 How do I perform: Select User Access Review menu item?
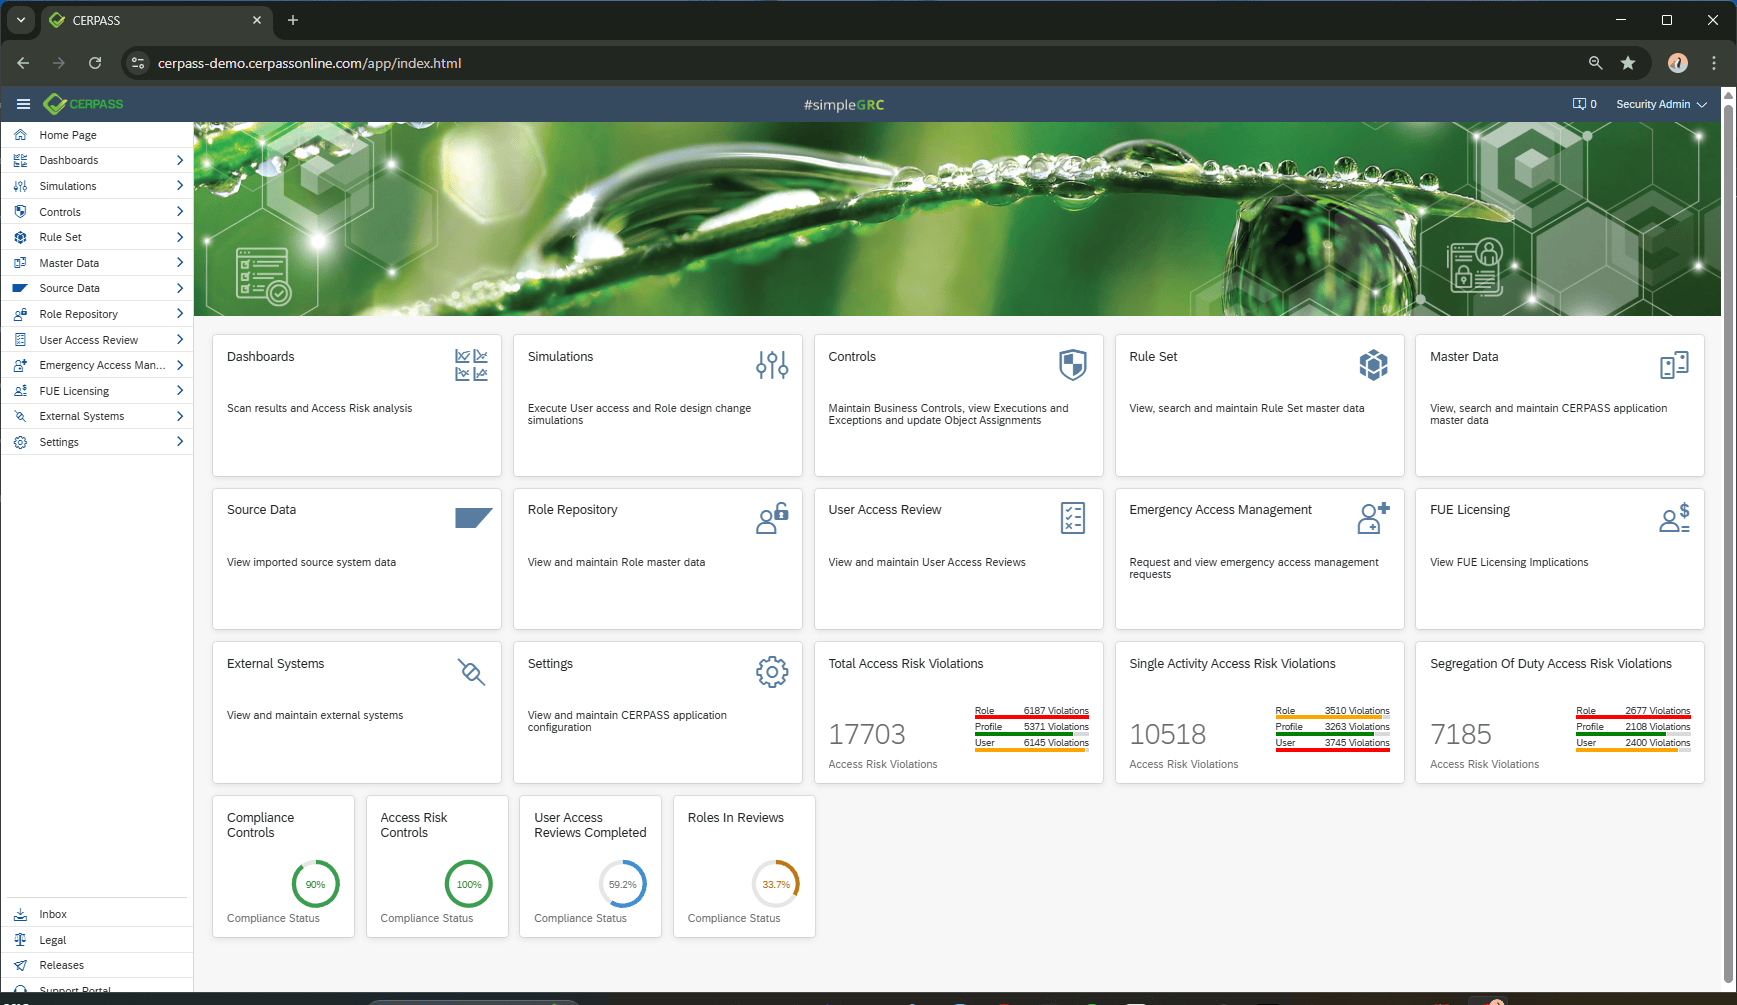point(97,340)
